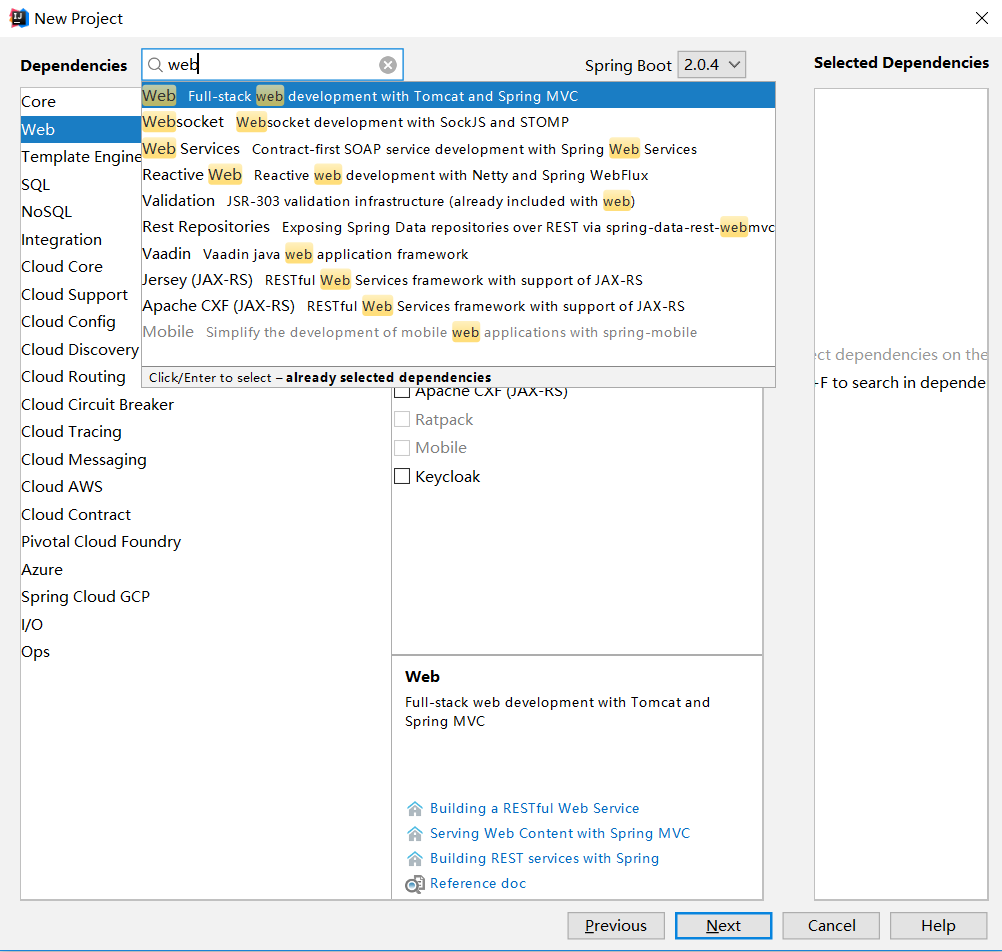Open the Template Engines category
This screenshot has height=952, width=1002.
coord(81,157)
